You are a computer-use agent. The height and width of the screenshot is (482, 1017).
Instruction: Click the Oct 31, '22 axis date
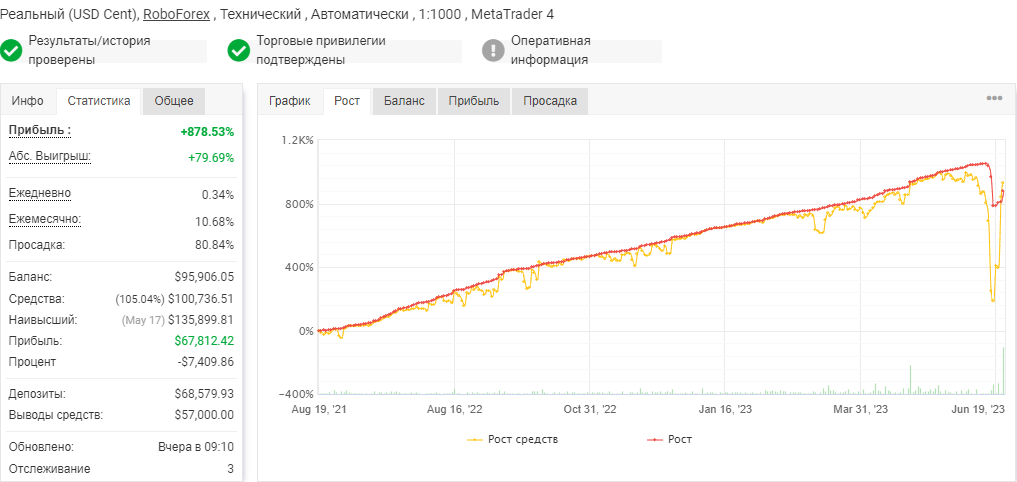click(590, 409)
